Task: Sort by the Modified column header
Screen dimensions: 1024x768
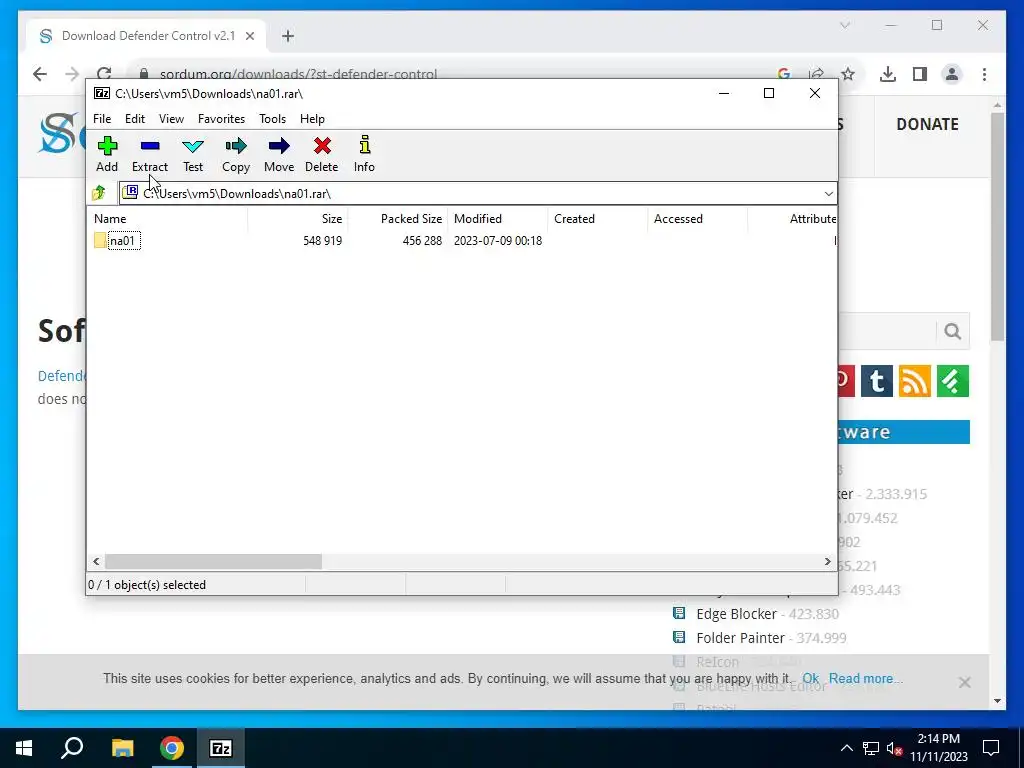Action: tap(498, 219)
